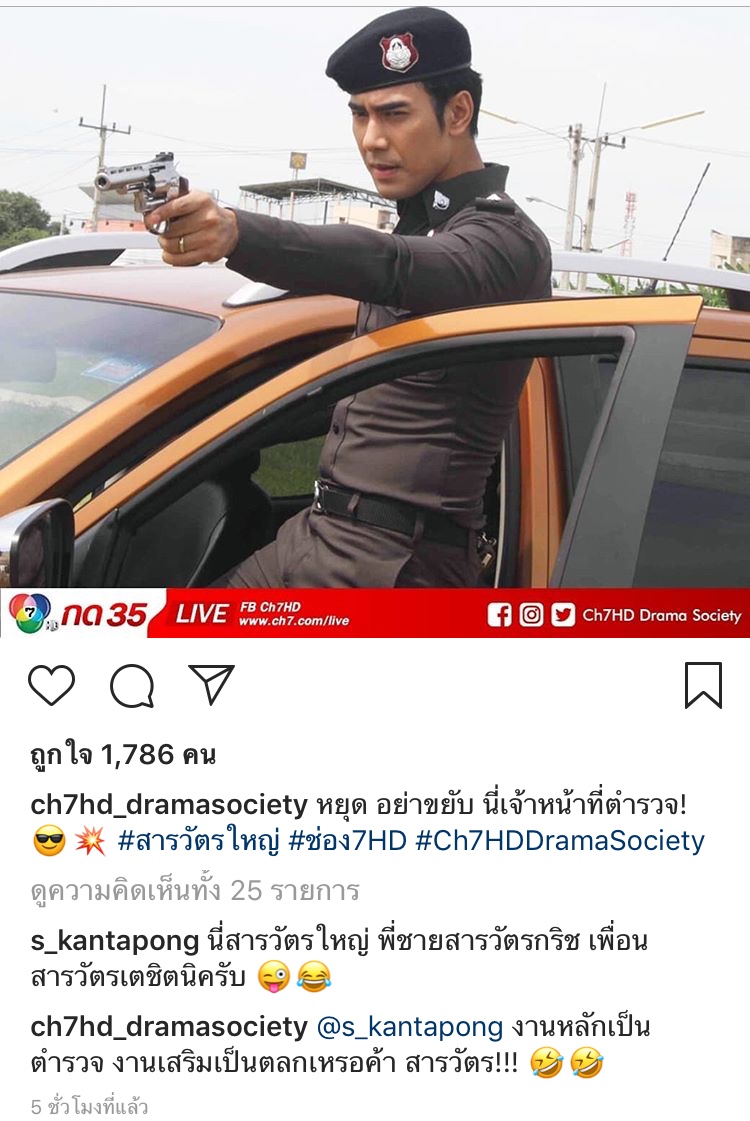Open the #ช่อง7HD hashtag

click(x=347, y=841)
